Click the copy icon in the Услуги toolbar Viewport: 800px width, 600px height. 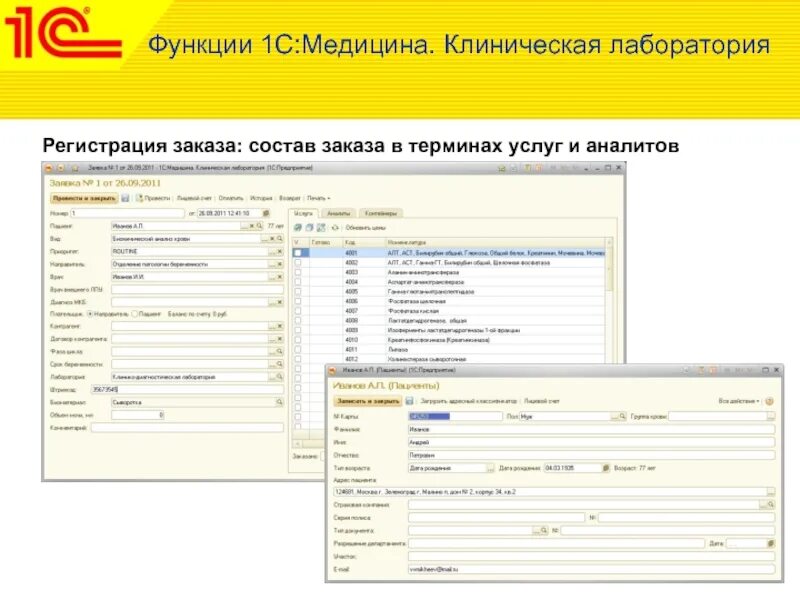pyautogui.click(x=309, y=228)
